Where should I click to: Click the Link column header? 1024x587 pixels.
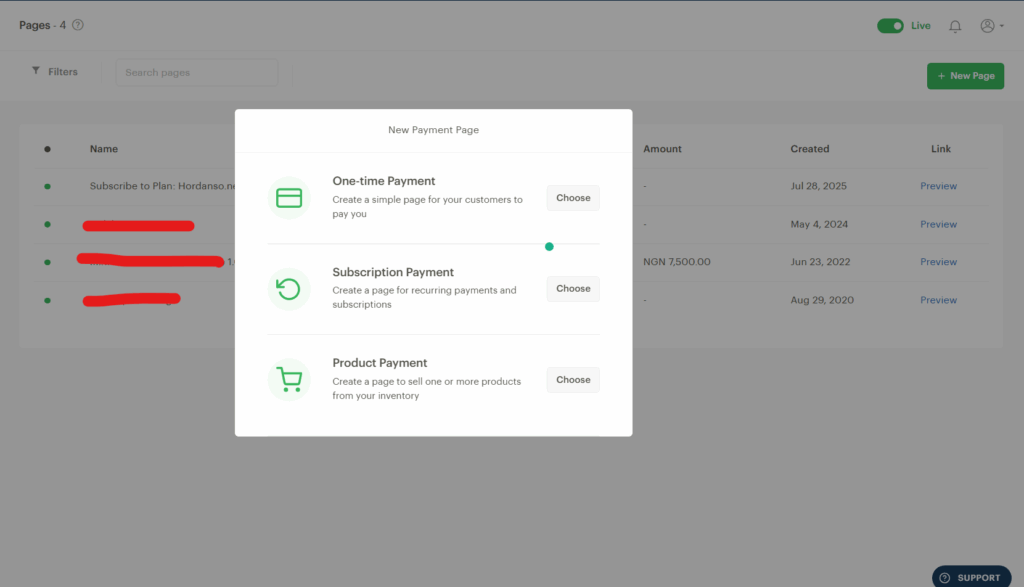[x=940, y=149]
